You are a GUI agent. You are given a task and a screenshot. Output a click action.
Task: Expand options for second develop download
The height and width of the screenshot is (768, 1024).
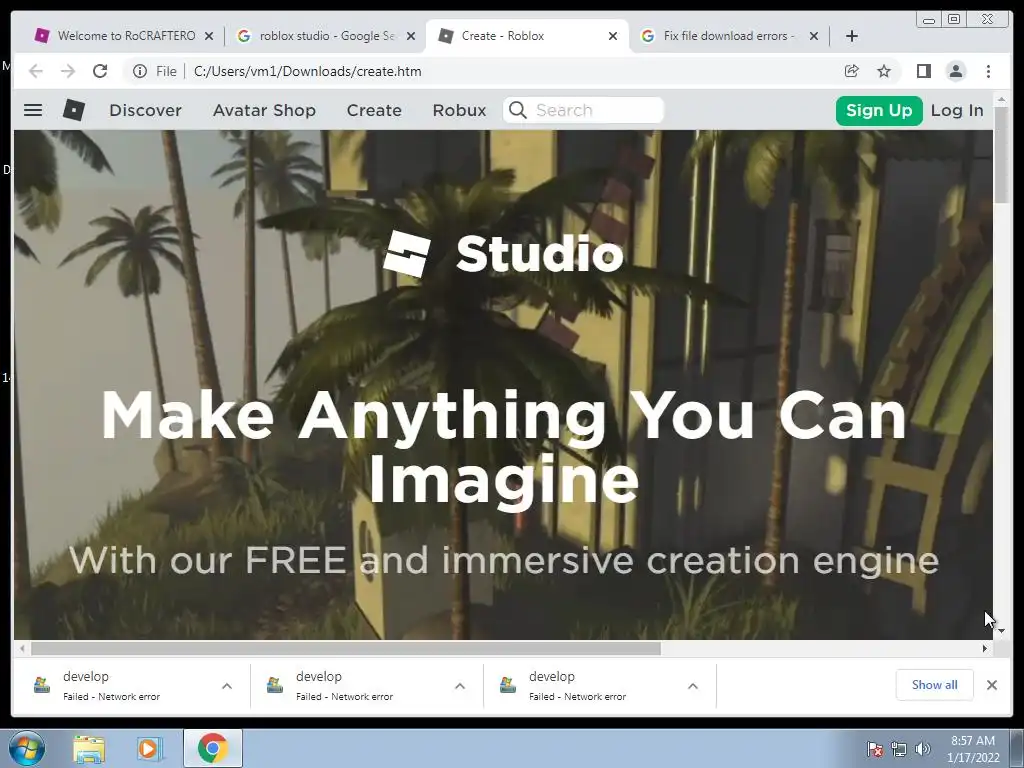pyautogui.click(x=460, y=686)
